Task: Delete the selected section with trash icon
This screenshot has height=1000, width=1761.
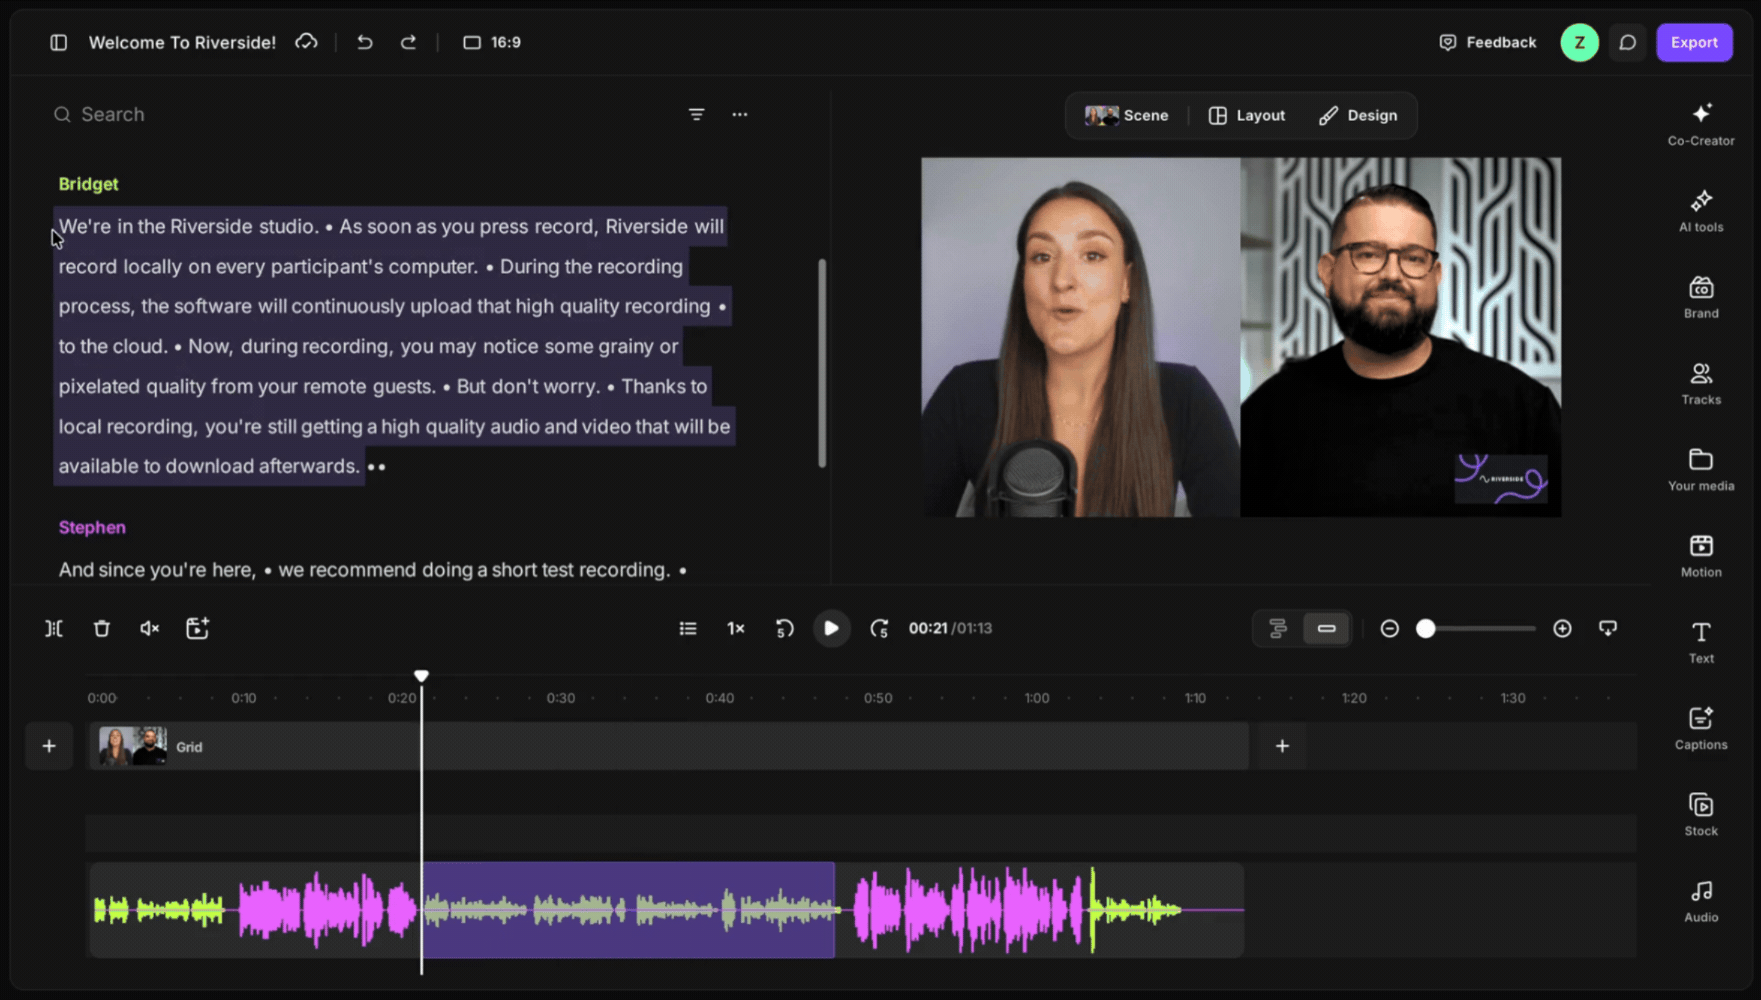Action: [101, 628]
